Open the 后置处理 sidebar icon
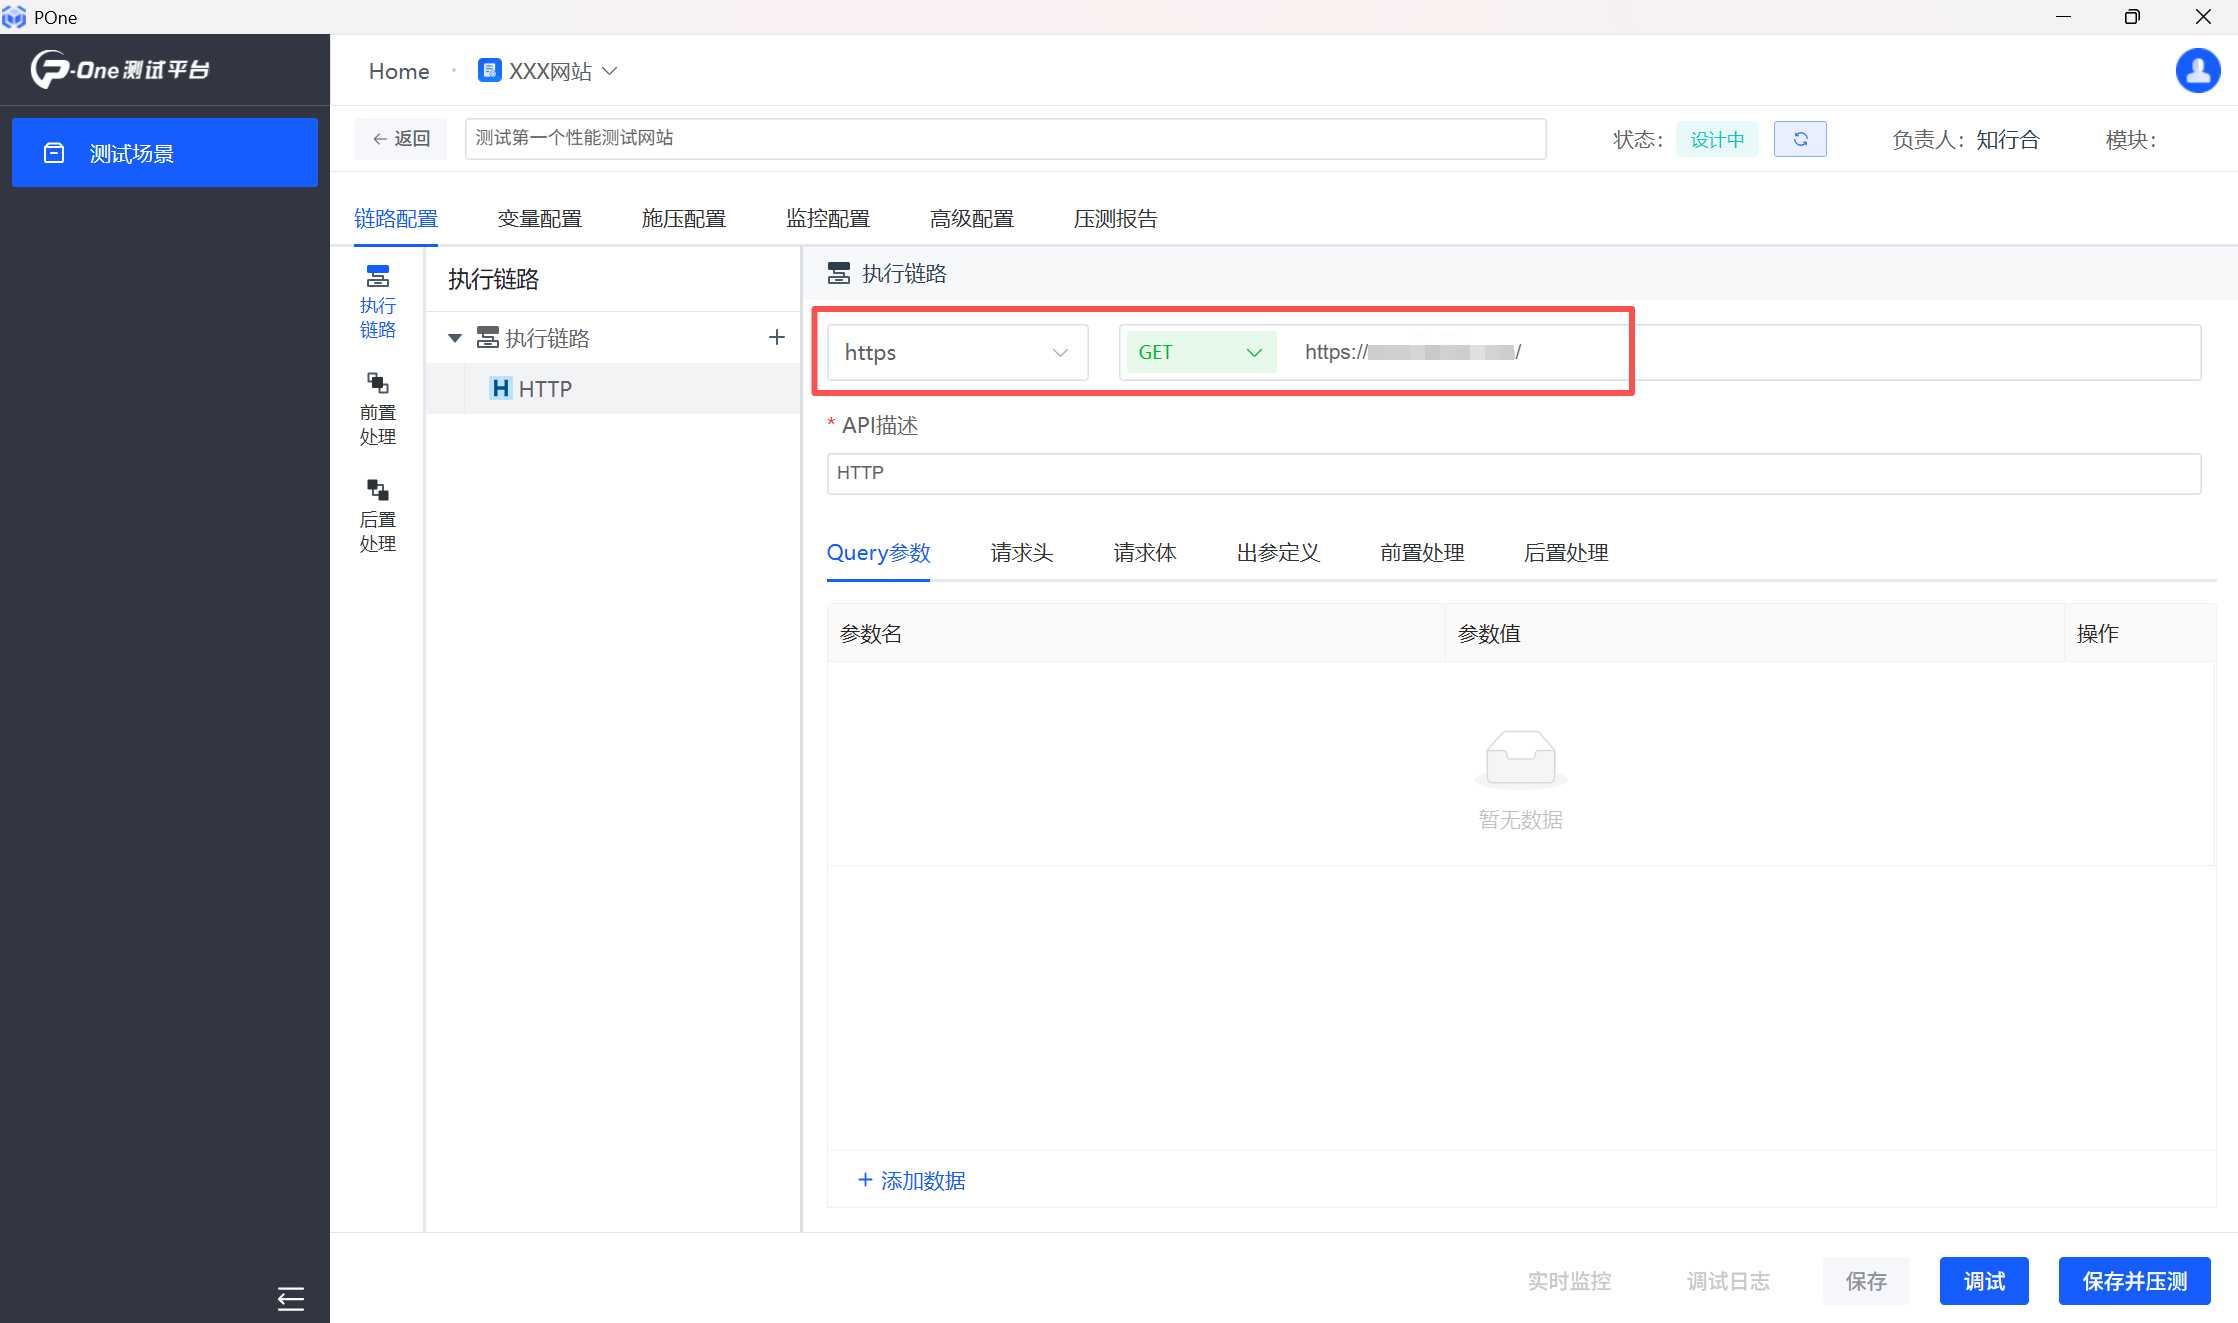 377,515
